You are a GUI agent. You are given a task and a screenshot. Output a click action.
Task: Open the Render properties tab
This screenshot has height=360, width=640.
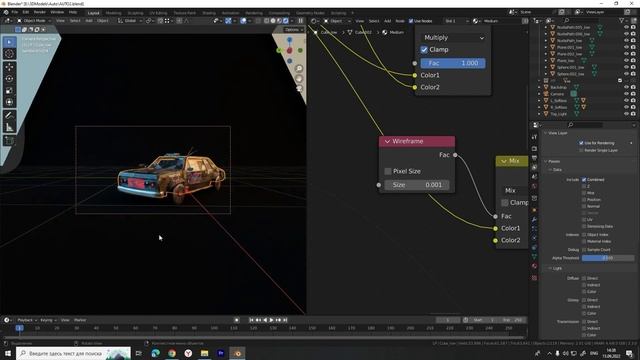coord(534,149)
